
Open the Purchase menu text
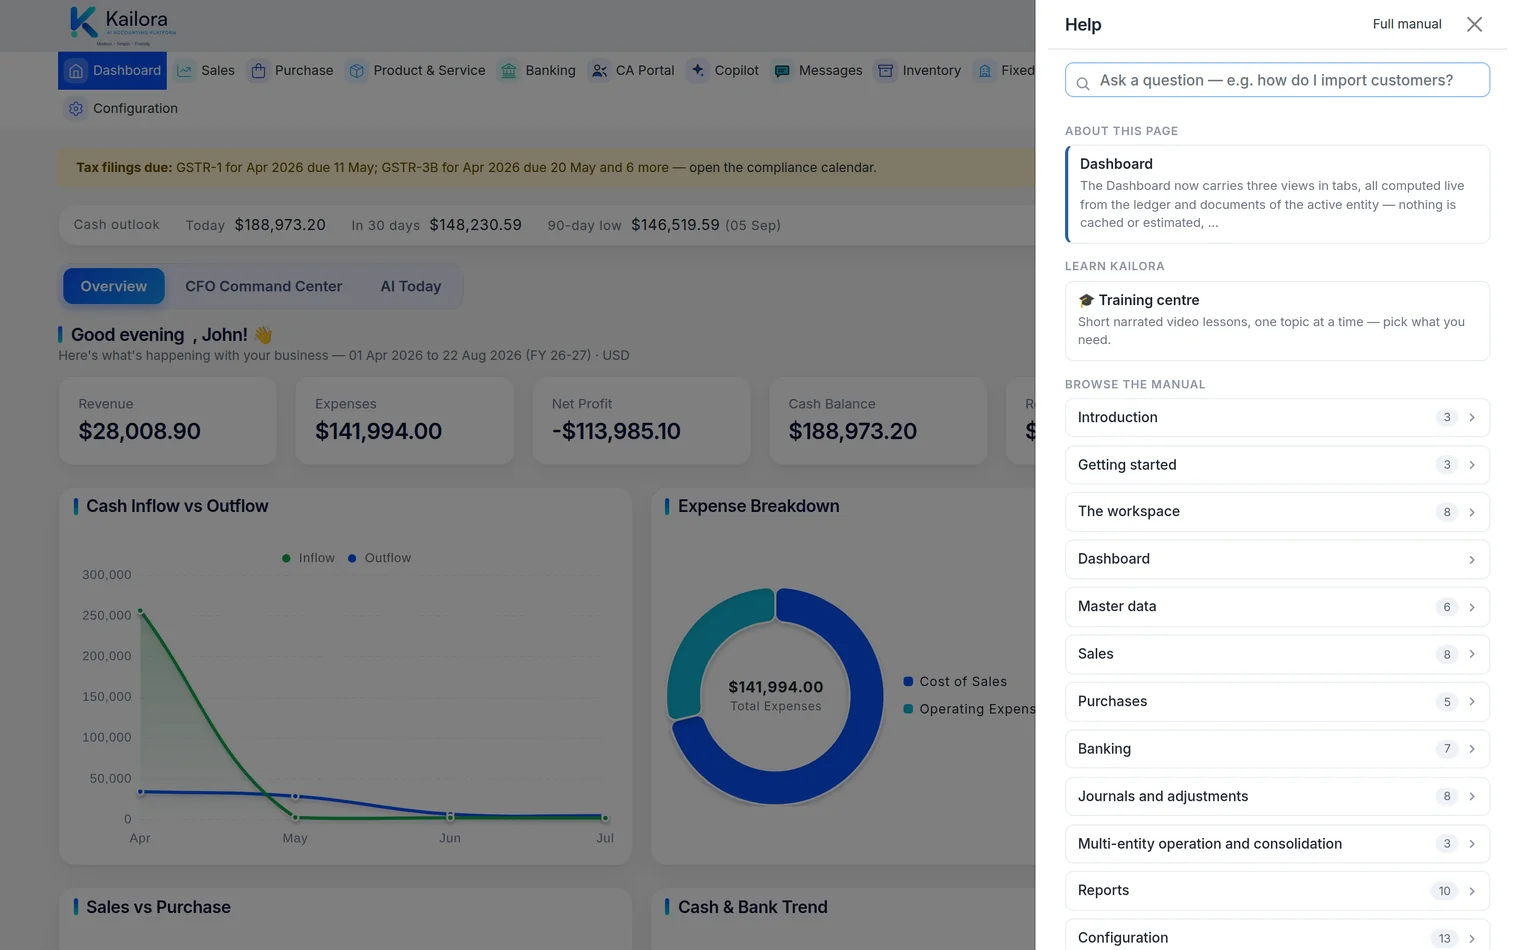(304, 71)
